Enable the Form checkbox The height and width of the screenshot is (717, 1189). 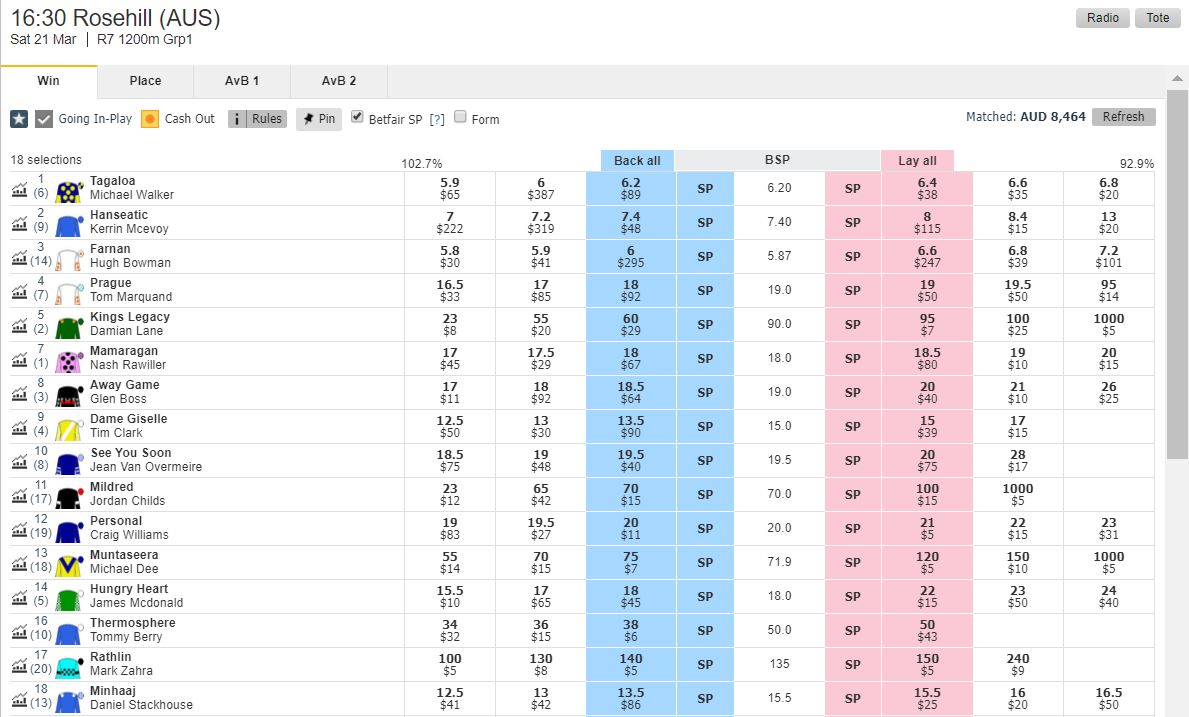[461, 117]
